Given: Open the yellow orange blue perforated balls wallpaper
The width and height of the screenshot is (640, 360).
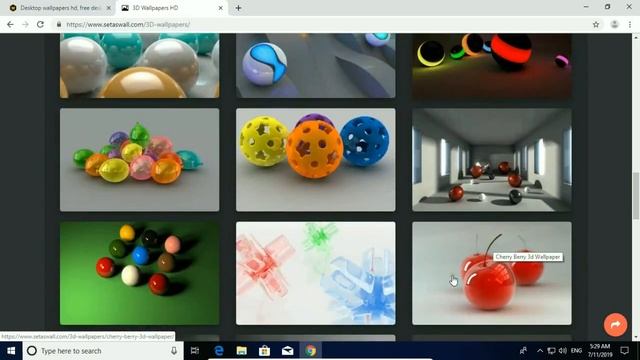Looking at the screenshot, I should [x=316, y=160].
